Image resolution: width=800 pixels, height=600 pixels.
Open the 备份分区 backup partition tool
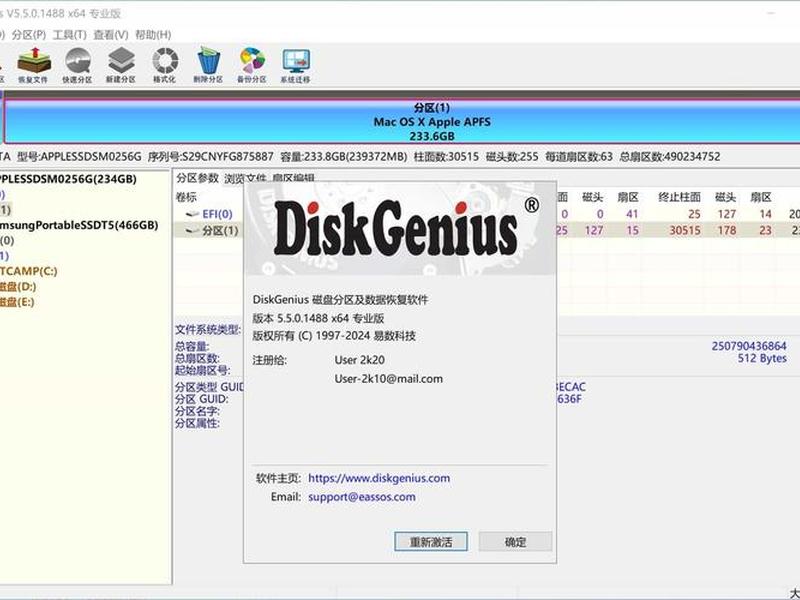pos(252,65)
